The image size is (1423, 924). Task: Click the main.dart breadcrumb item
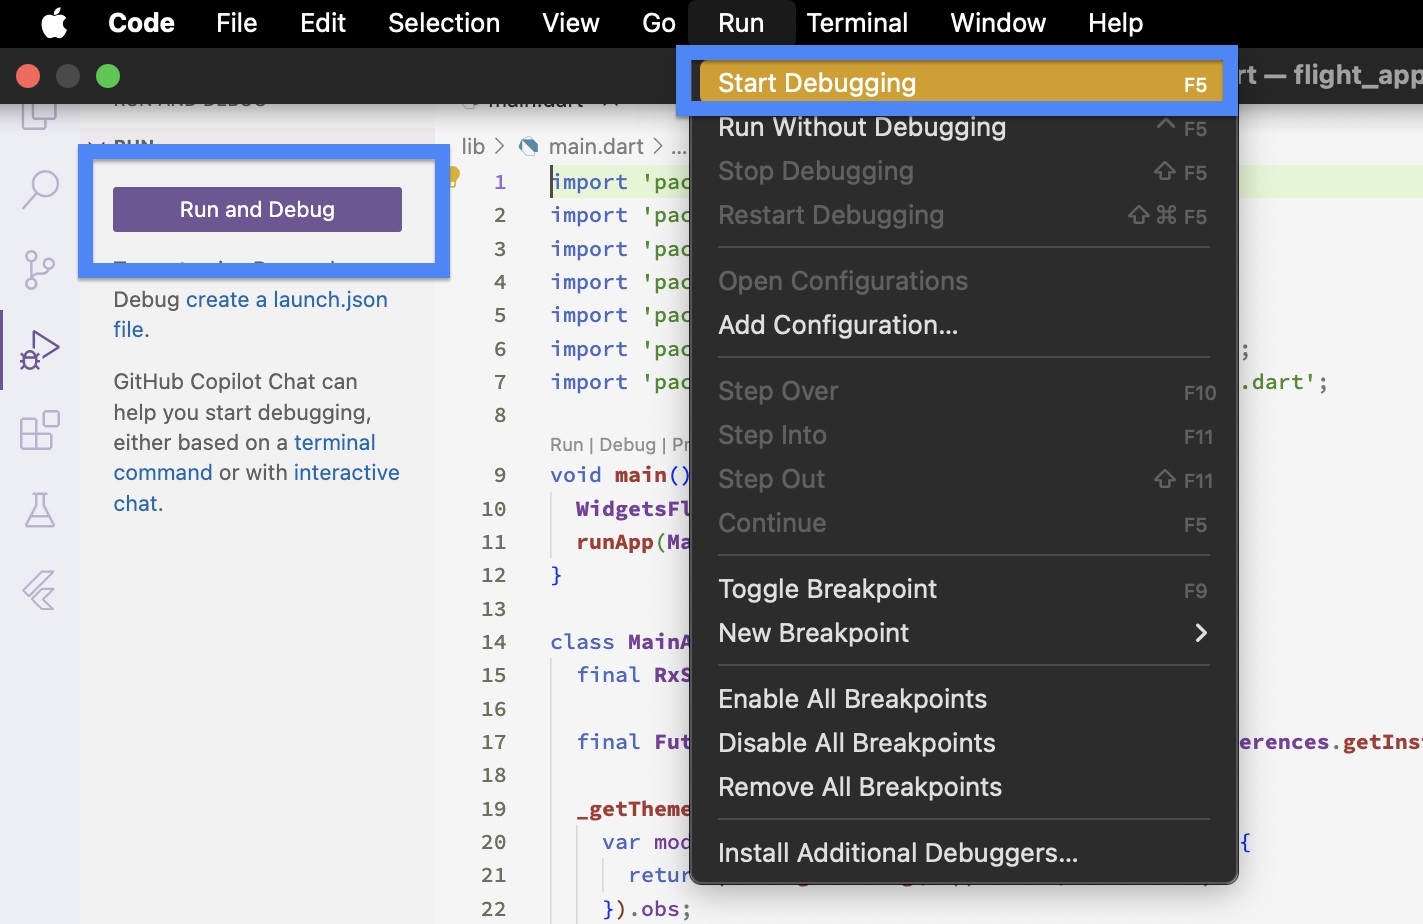coord(595,146)
